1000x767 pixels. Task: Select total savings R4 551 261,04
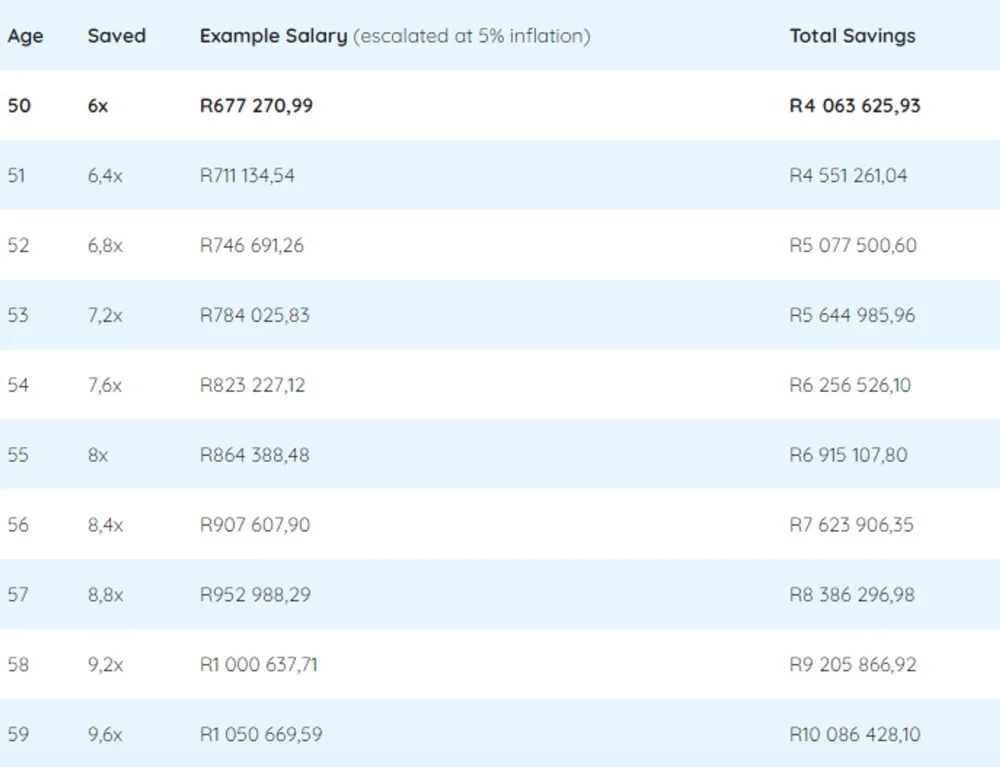[x=848, y=175]
